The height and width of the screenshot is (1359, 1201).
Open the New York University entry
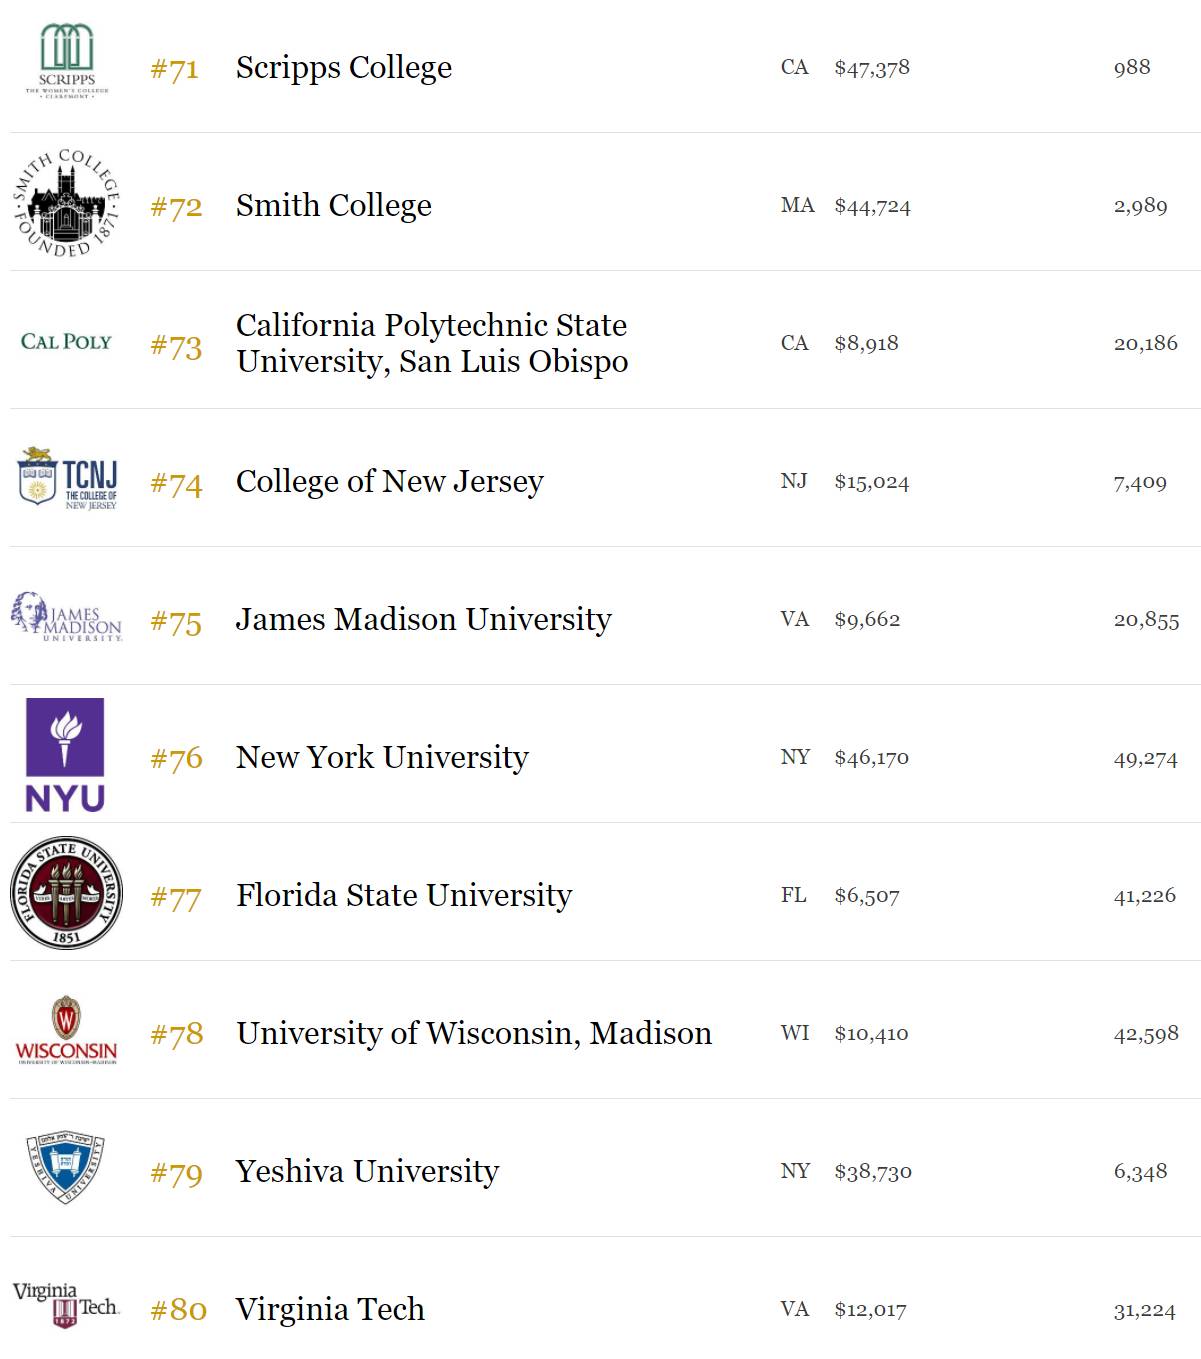coord(382,758)
